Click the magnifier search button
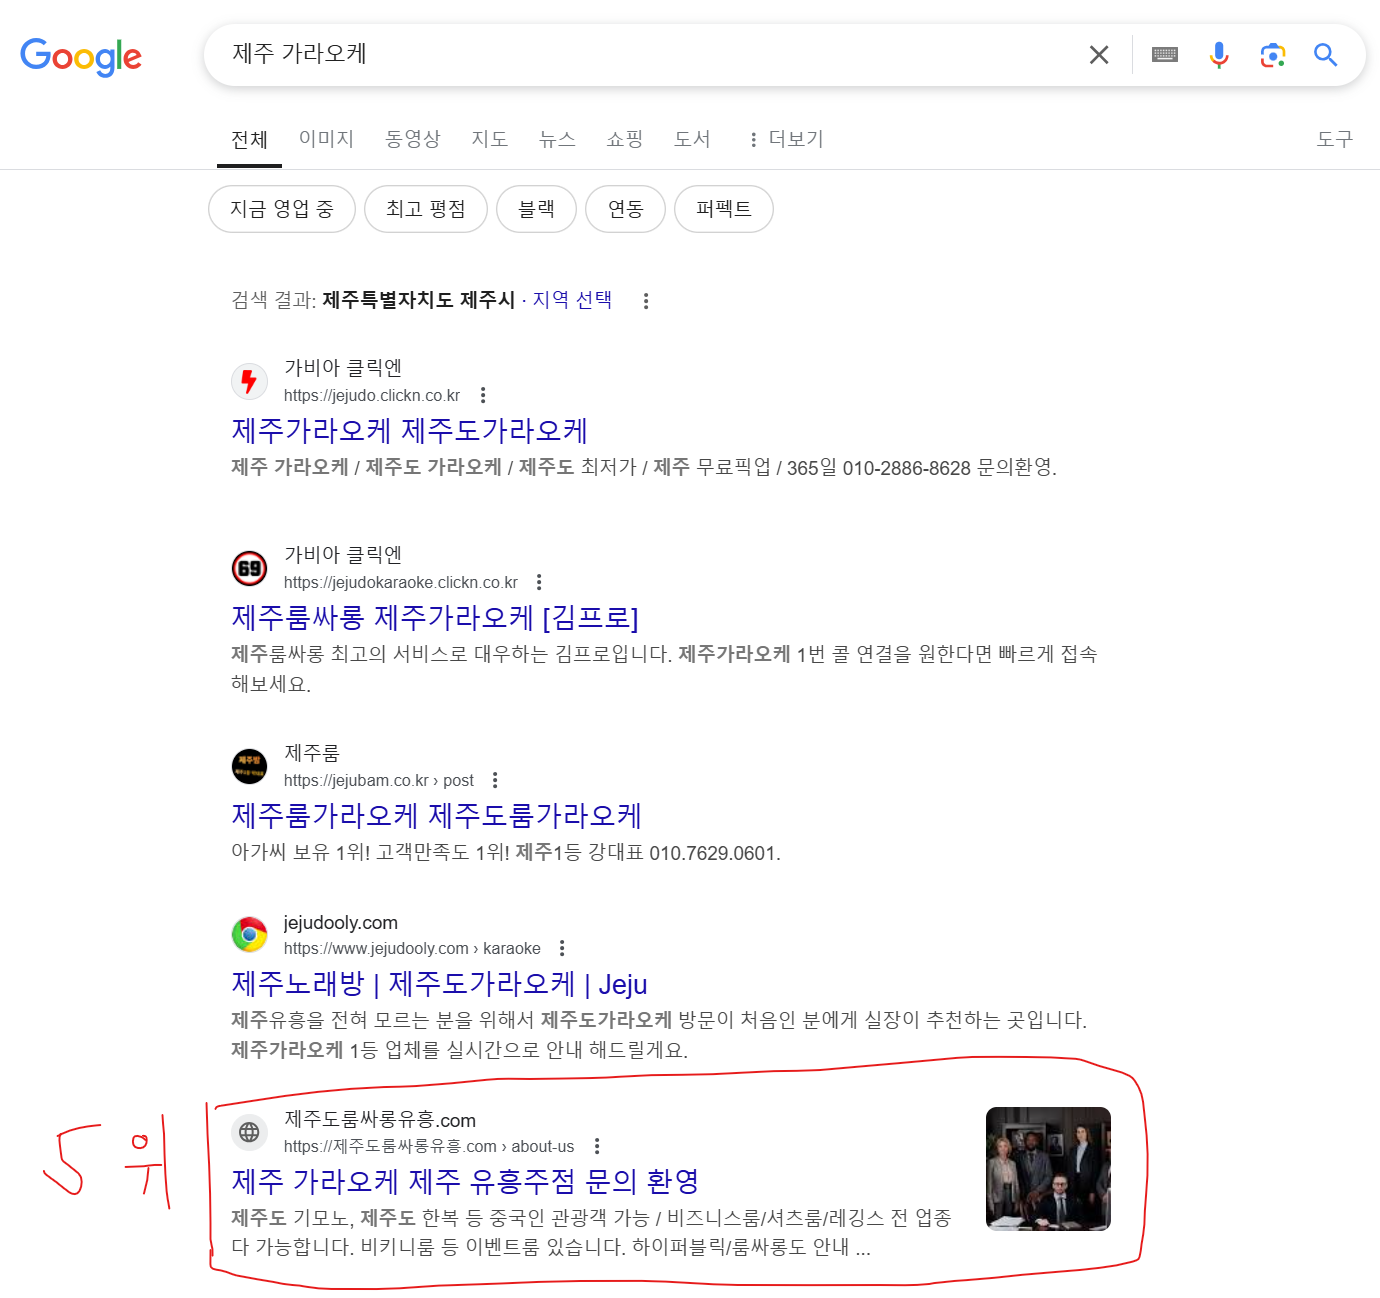 point(1326,55)
